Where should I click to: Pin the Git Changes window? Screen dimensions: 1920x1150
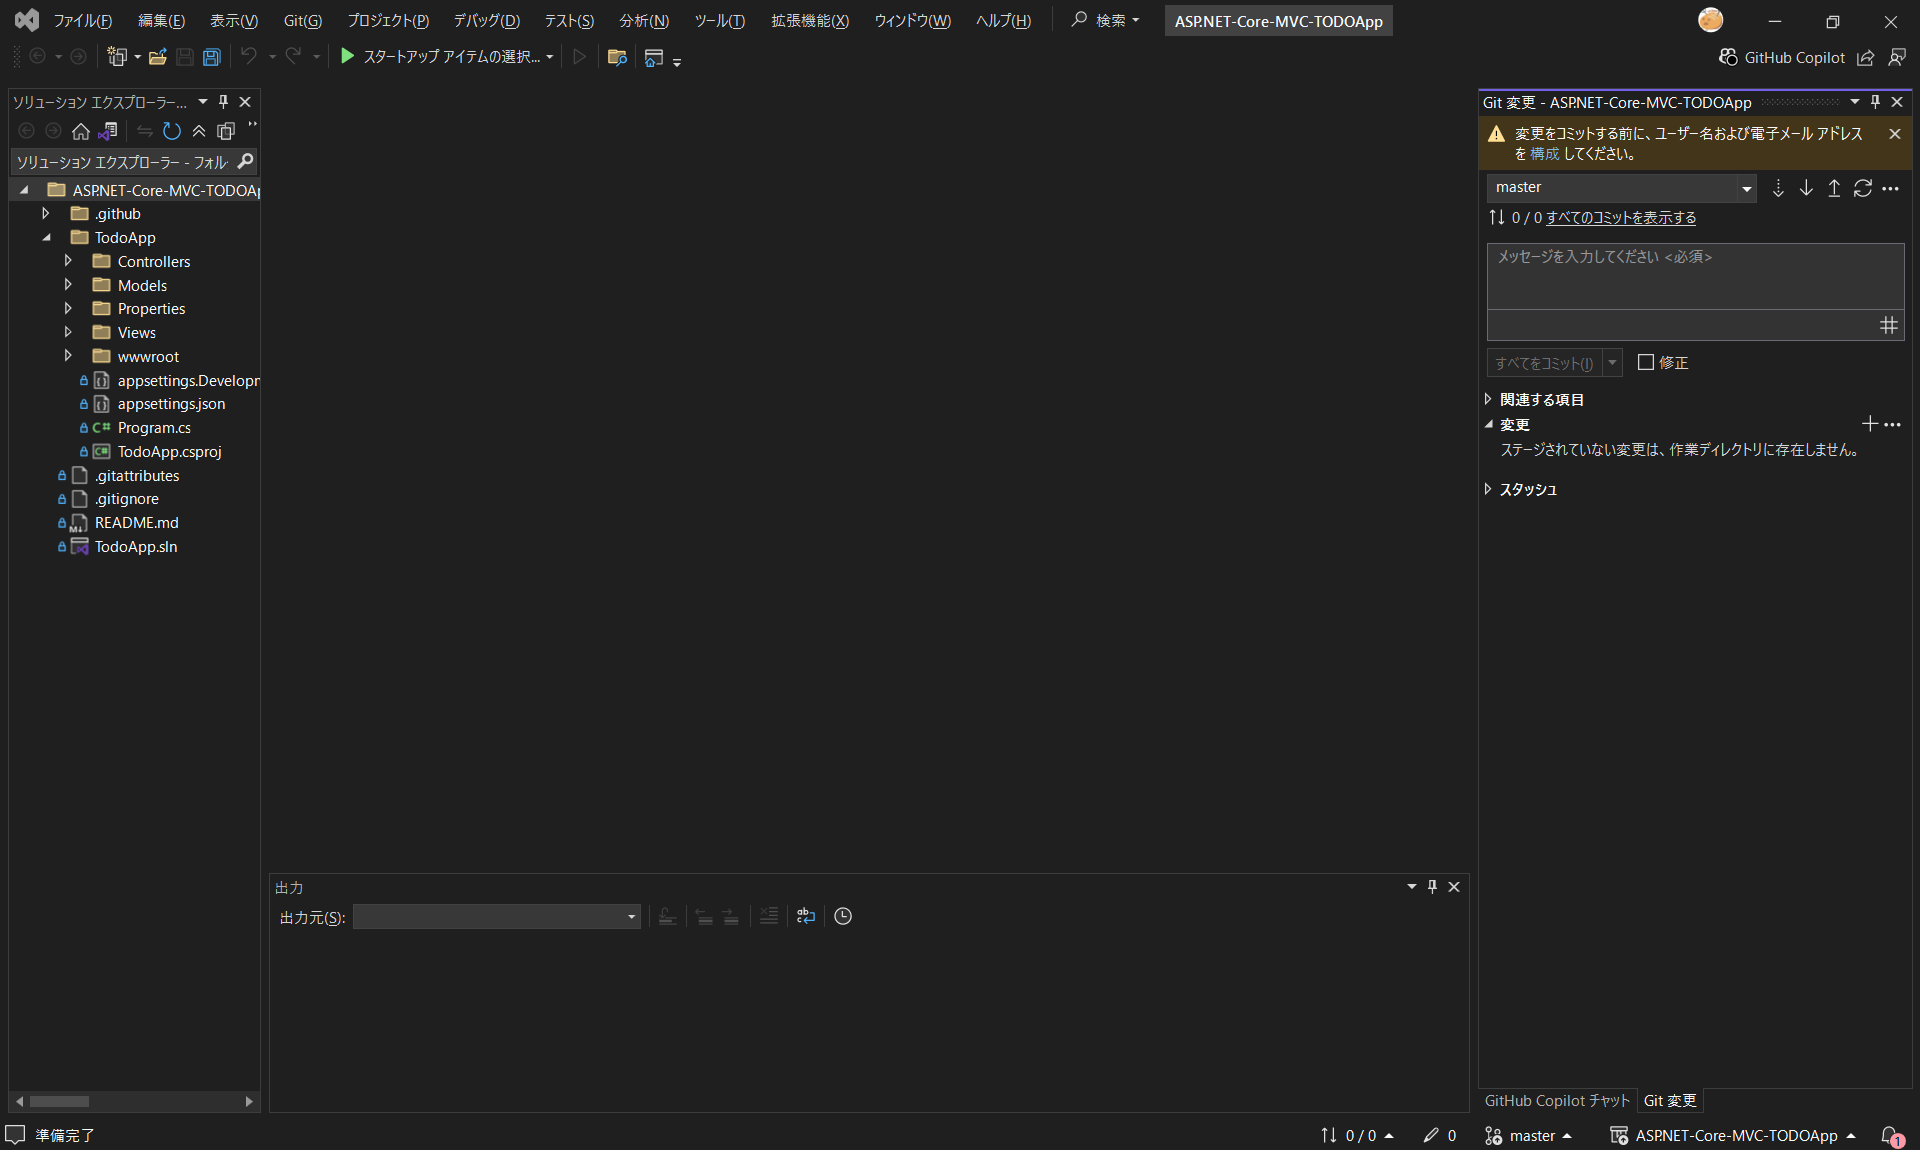coord(1875,102)
